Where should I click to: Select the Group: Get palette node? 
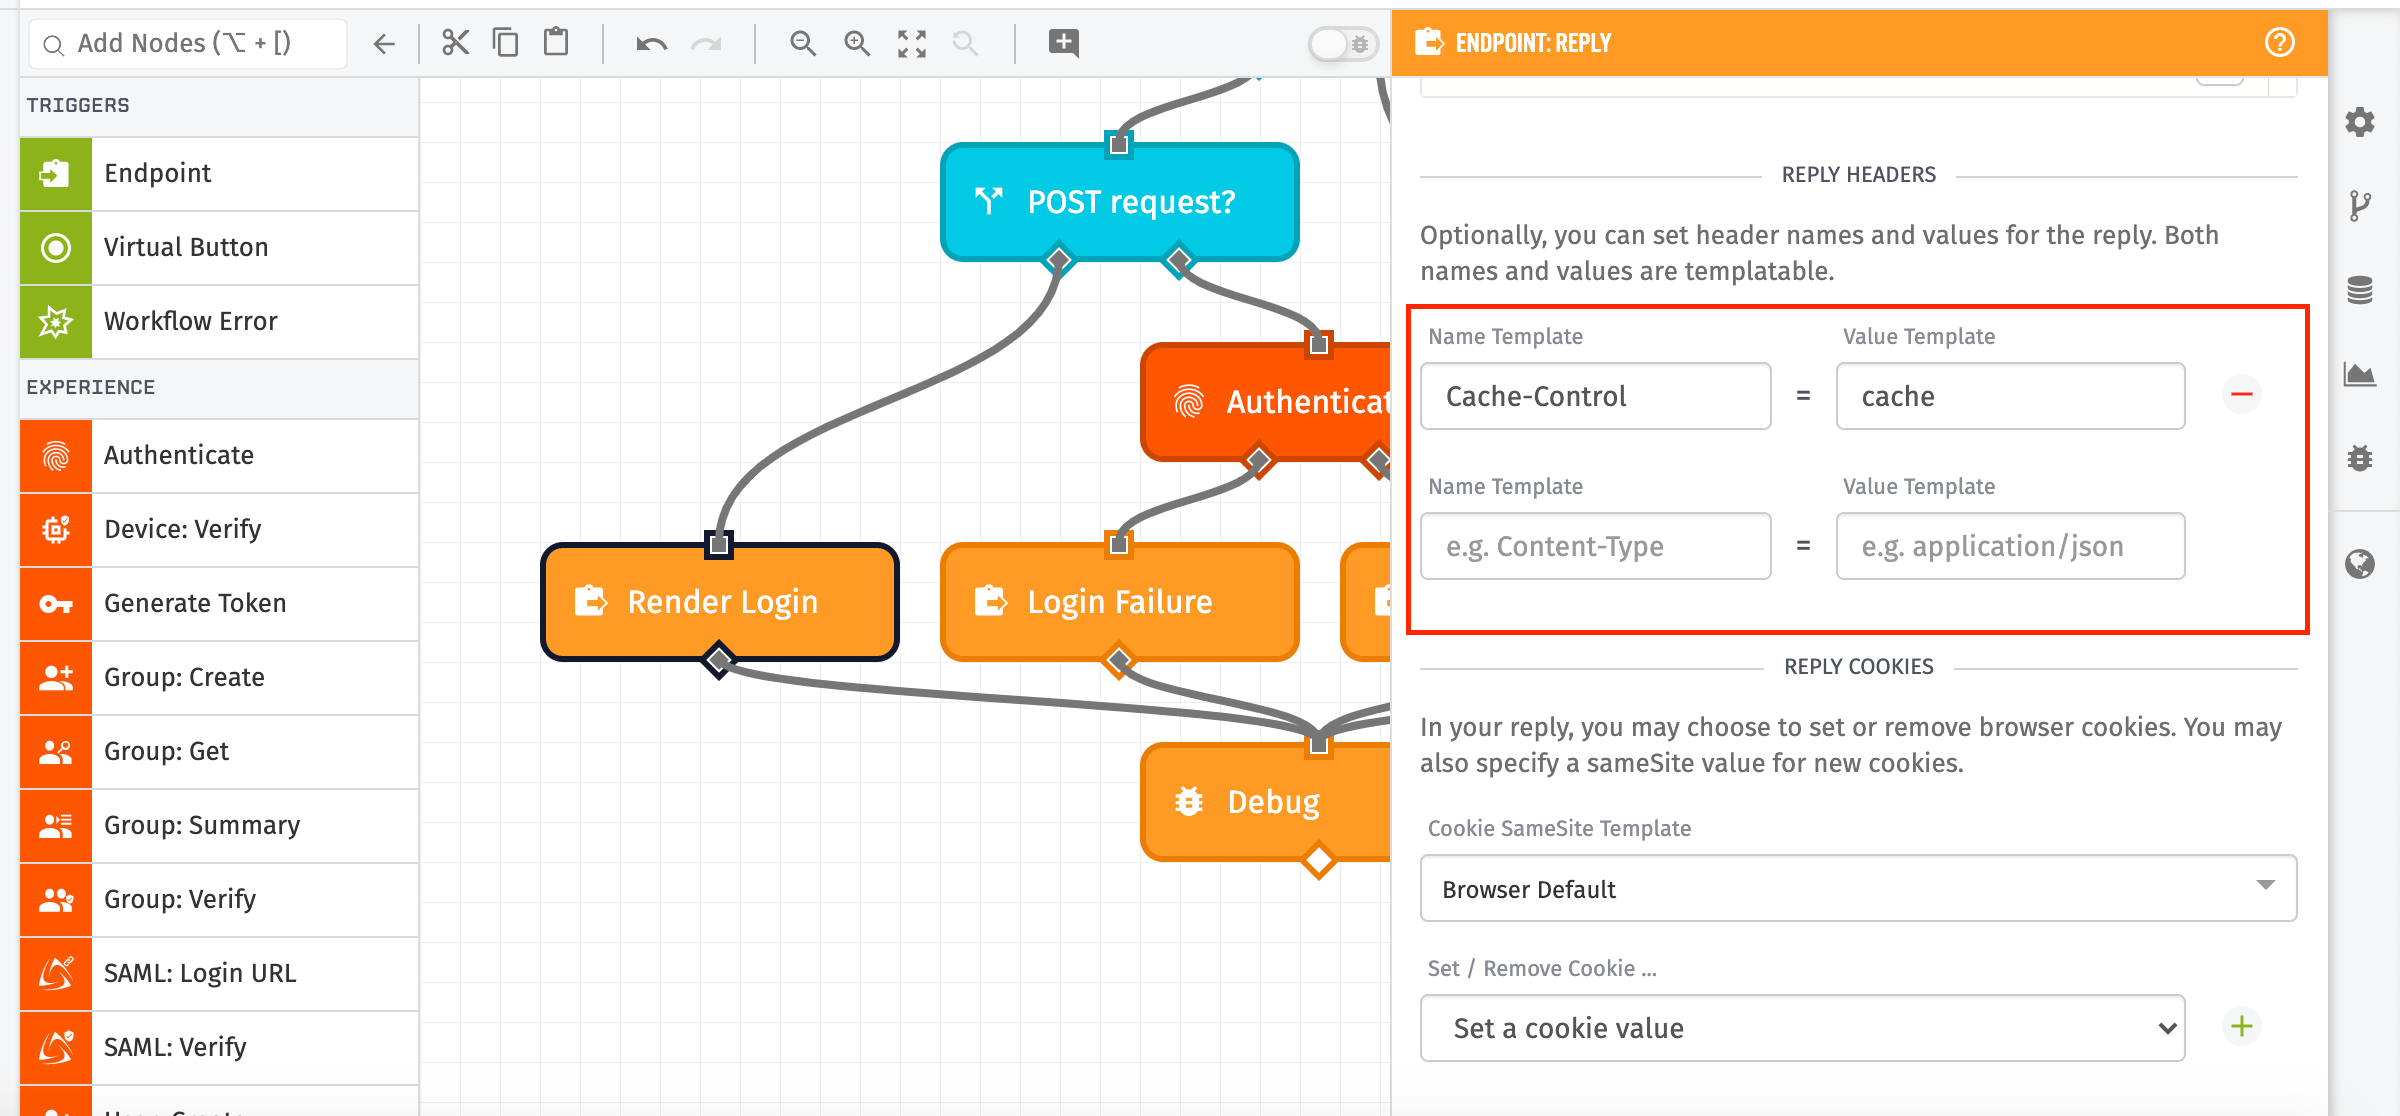click(219, 751)
